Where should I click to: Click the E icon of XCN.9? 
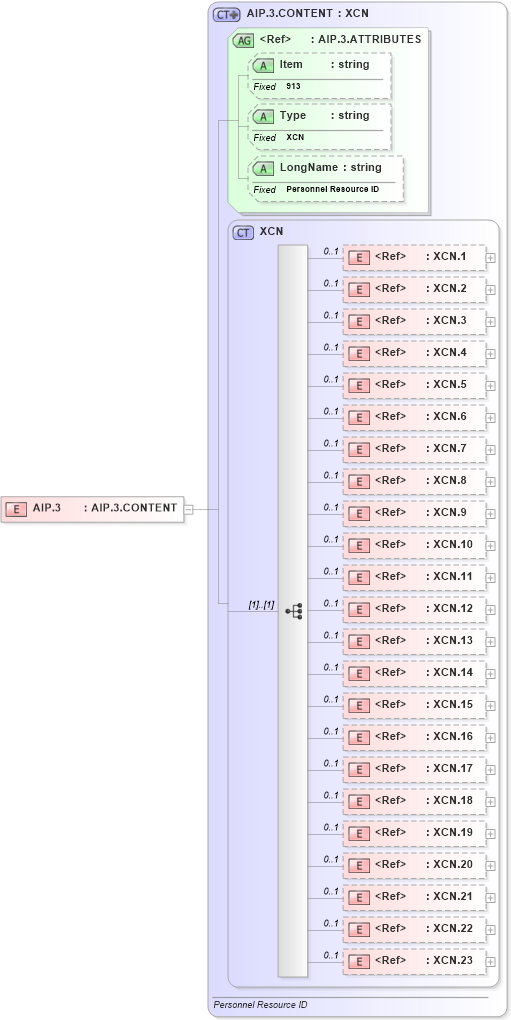coord(360,513)
